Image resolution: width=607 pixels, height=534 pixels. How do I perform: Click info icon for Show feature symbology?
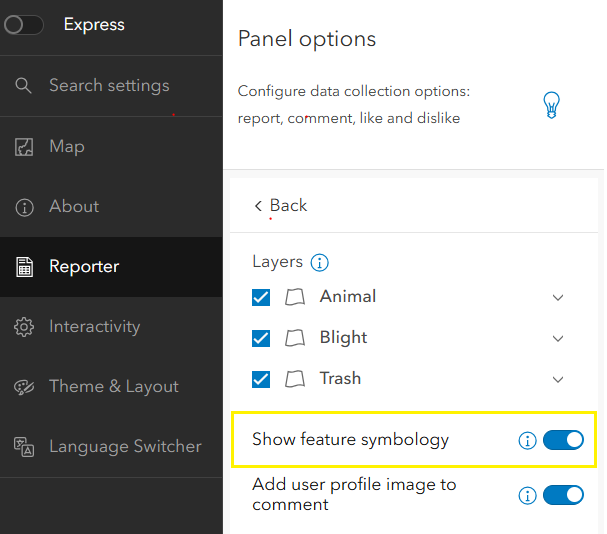pos(527,441)
